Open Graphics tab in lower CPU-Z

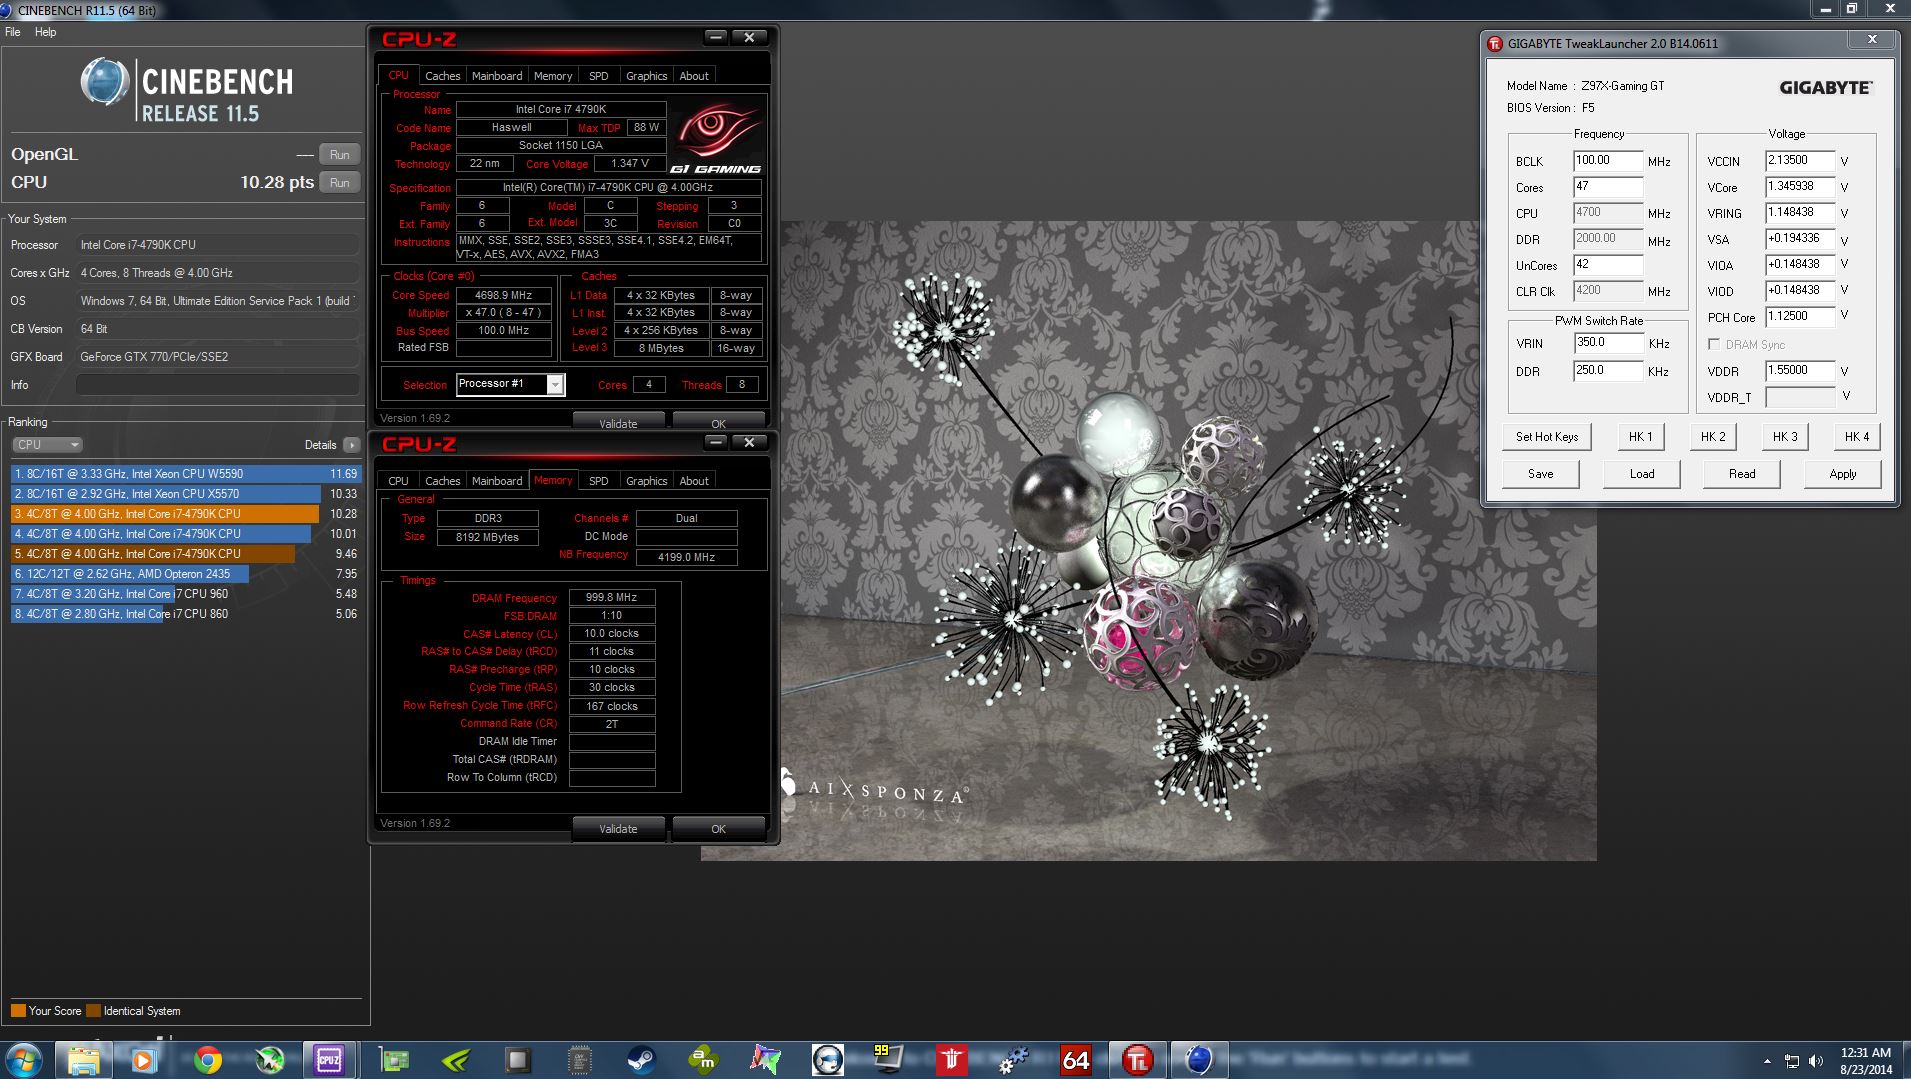tap(646, 481)
